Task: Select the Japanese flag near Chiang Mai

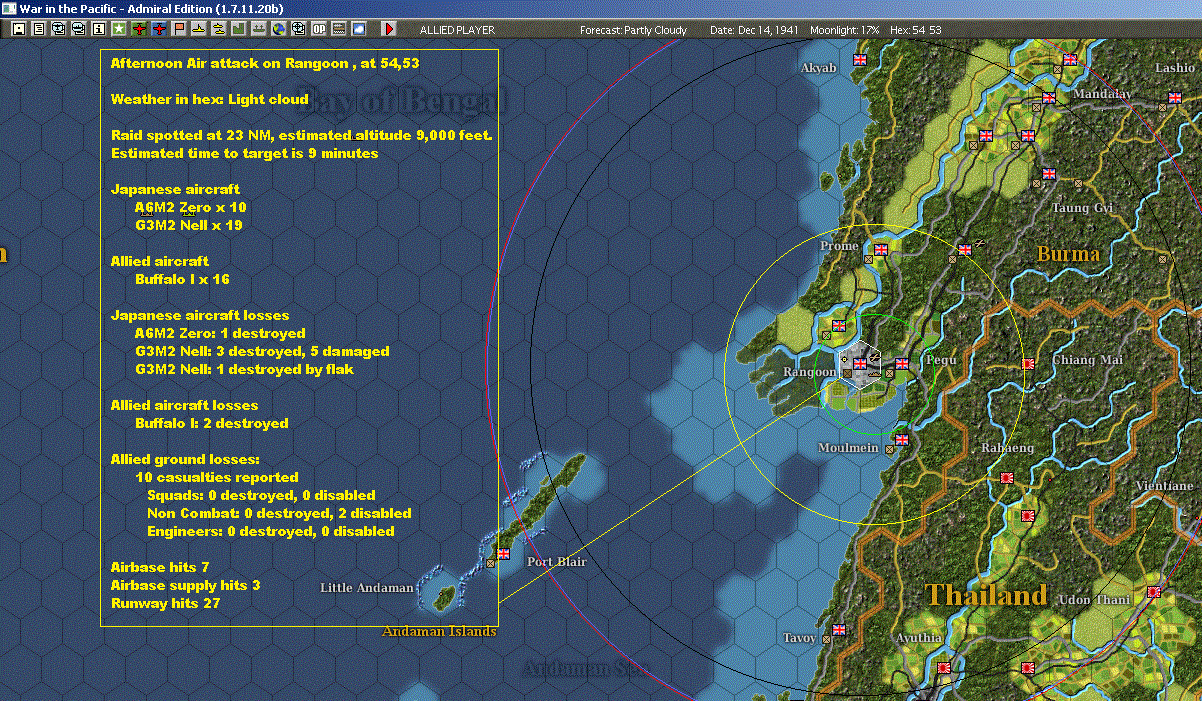Action: (x=1027, y=364)
